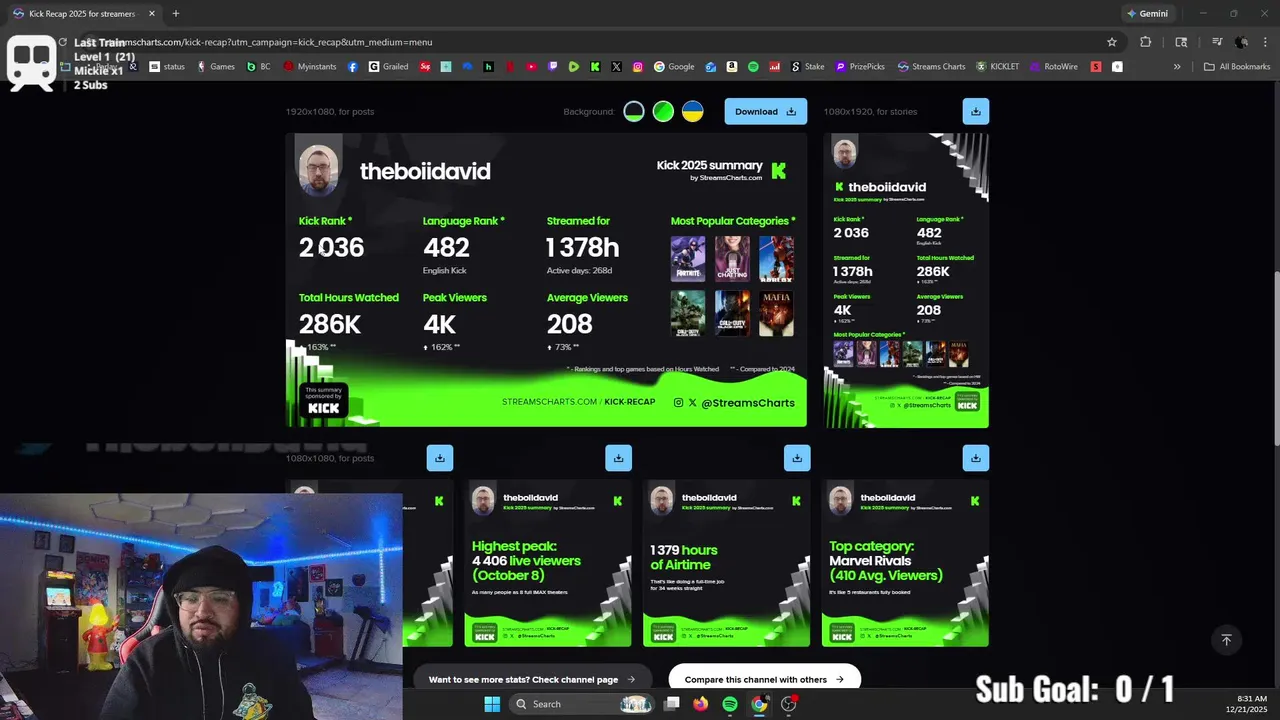Jump to top with the arrow button
This screenshot has height=720, width=1280.
[1226, 640]
